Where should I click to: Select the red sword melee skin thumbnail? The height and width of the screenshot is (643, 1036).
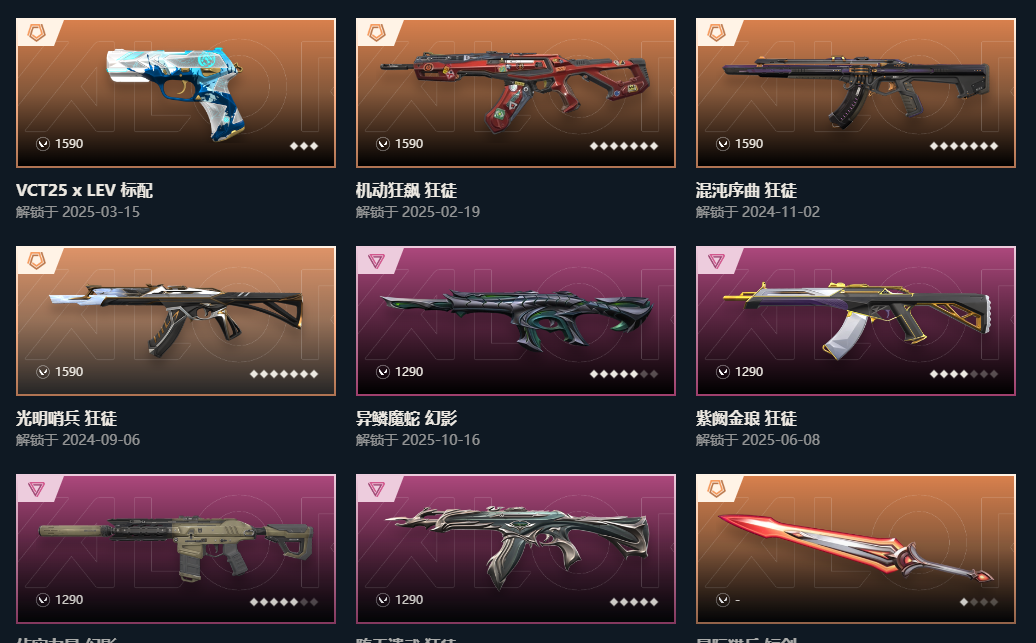(x=856, y=548)
